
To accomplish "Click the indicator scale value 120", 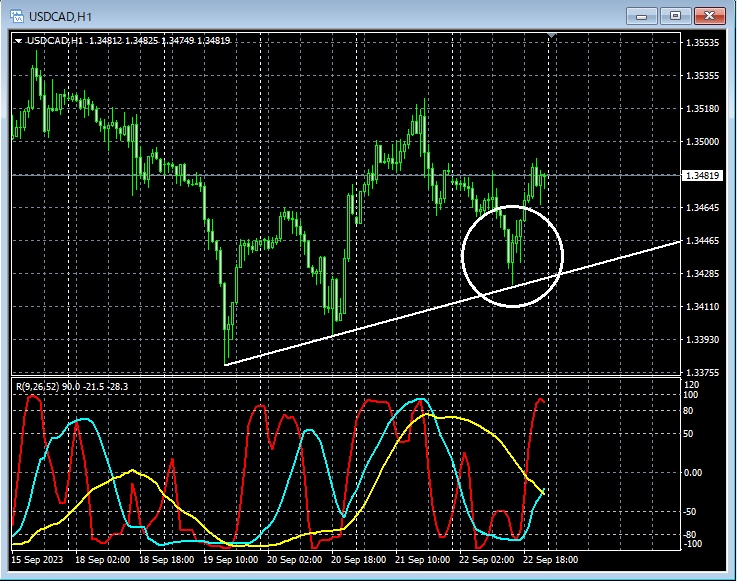I will (691, 385).
